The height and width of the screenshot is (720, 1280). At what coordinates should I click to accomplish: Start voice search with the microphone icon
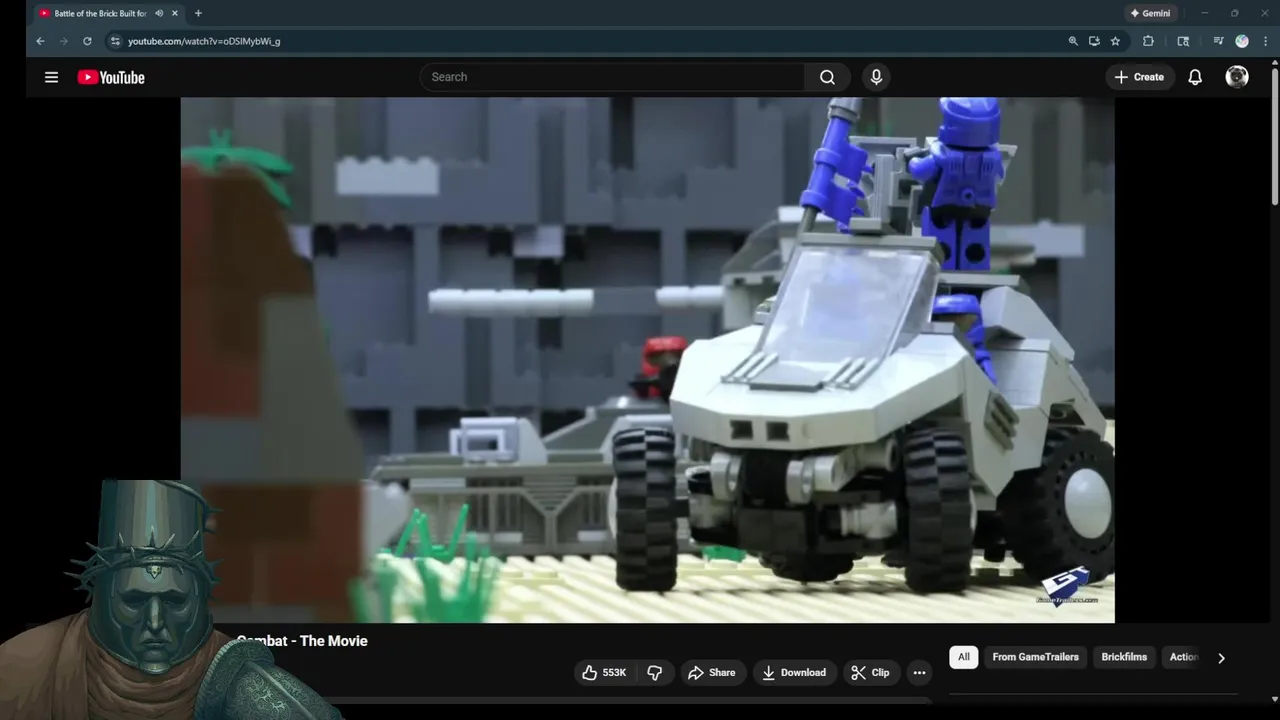pyautogui.click(x=876, y=77)
